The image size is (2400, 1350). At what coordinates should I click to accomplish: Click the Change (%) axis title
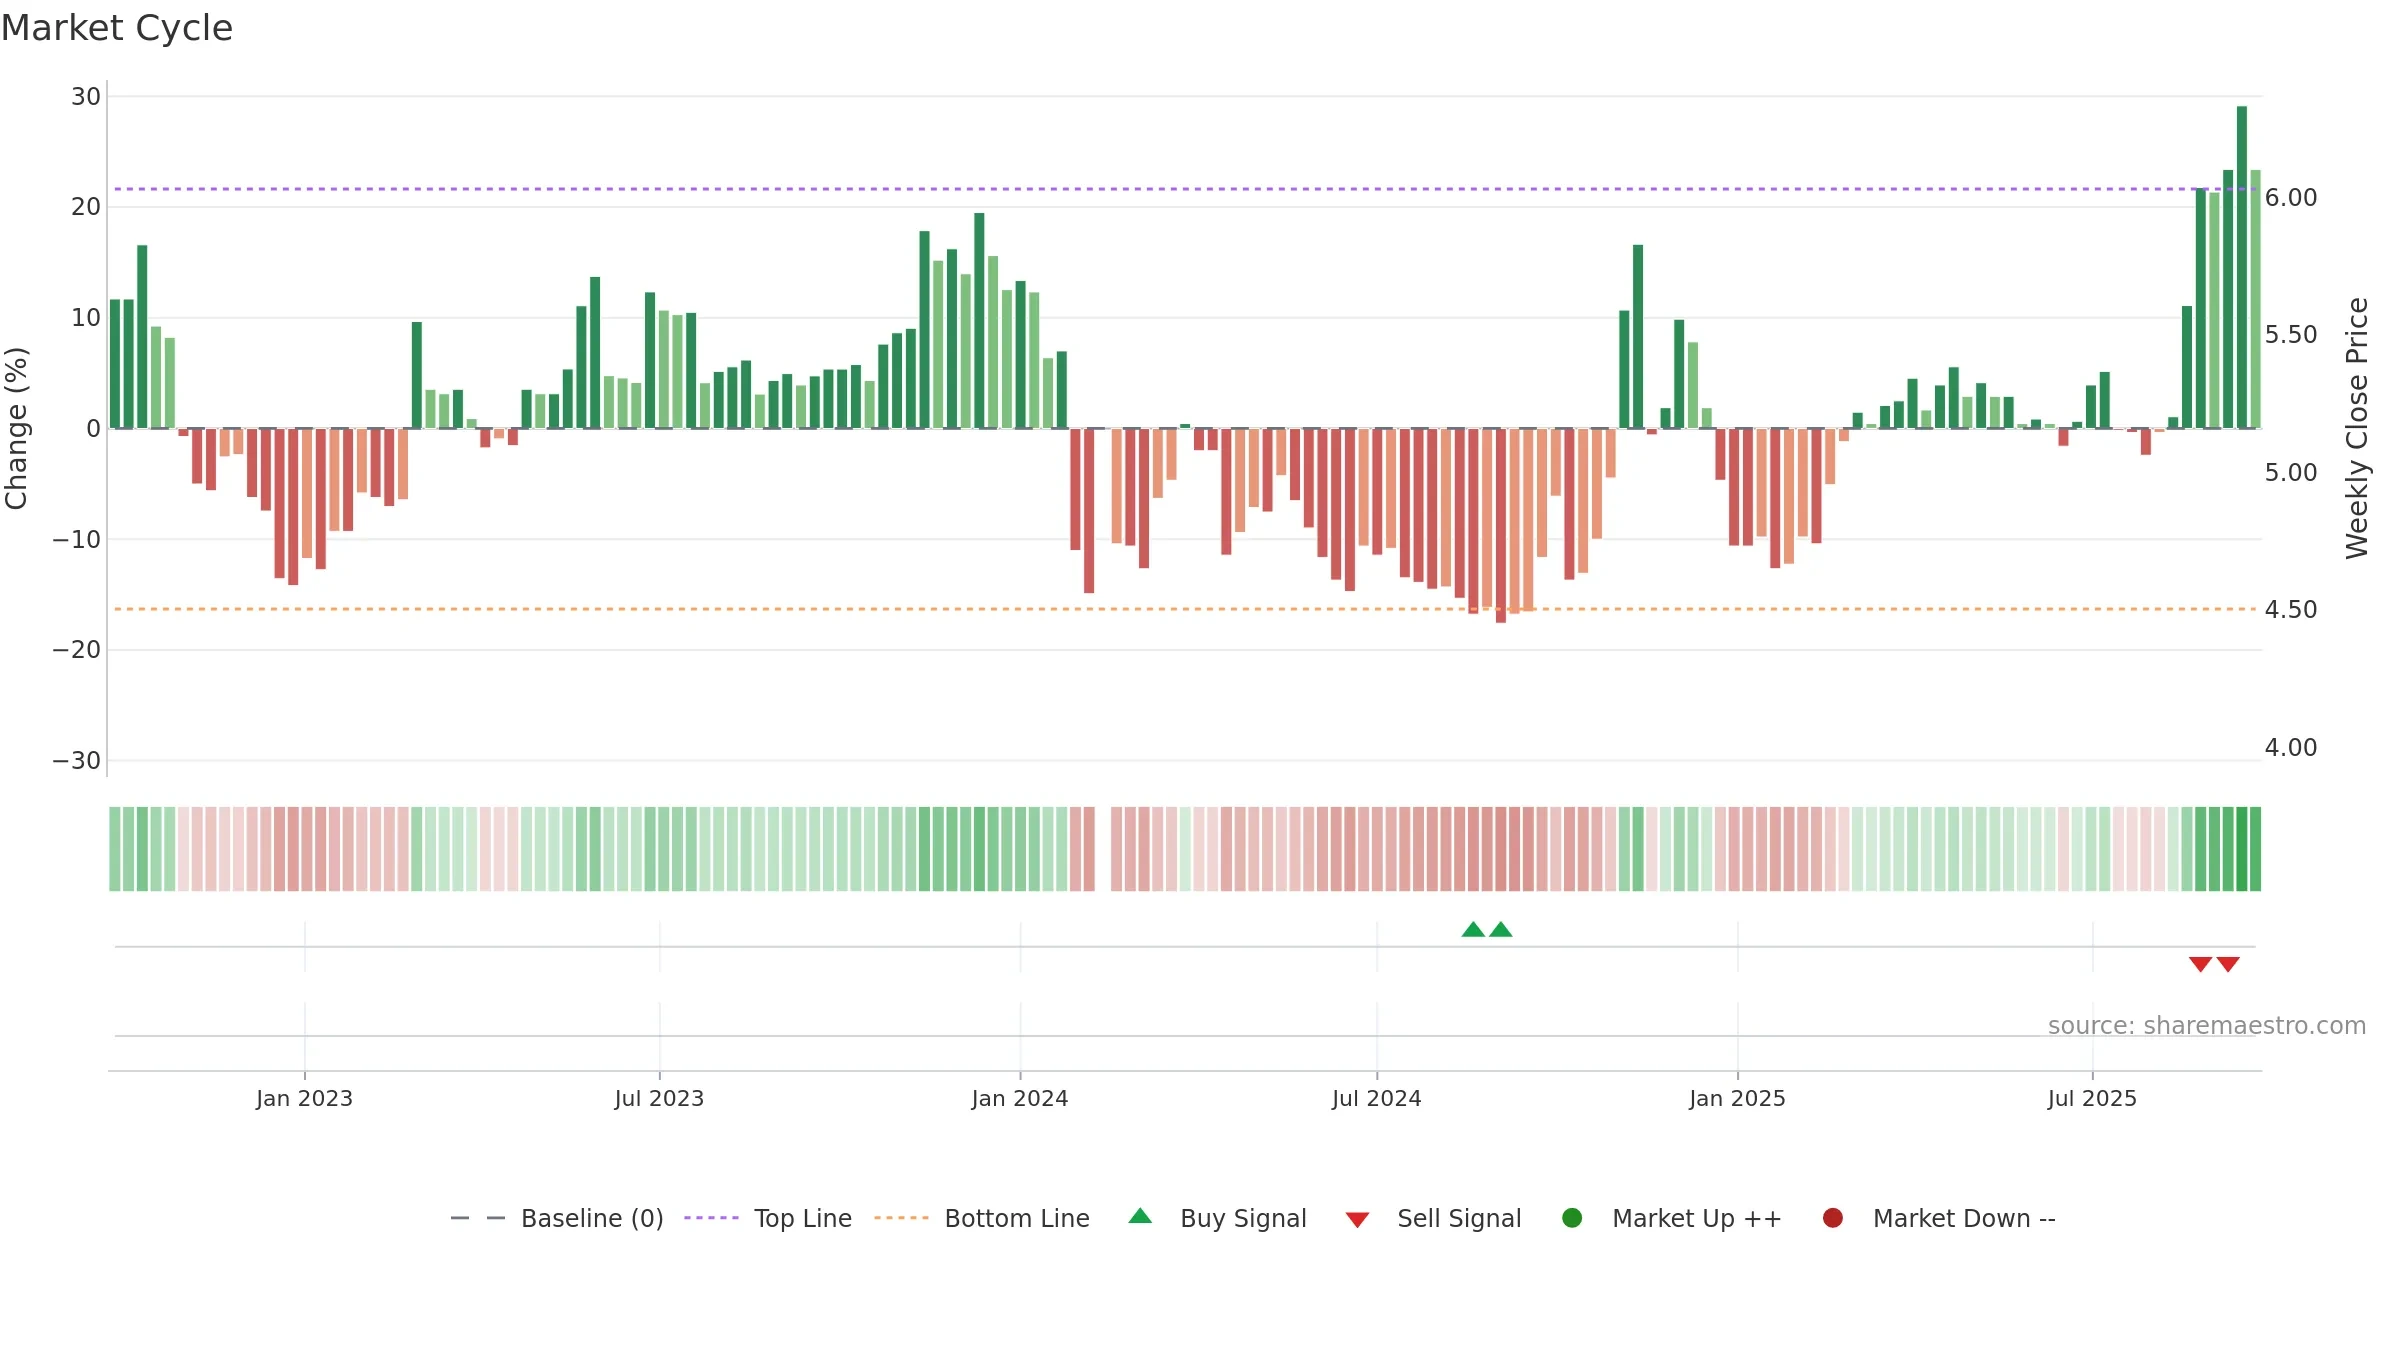[17, 428]
